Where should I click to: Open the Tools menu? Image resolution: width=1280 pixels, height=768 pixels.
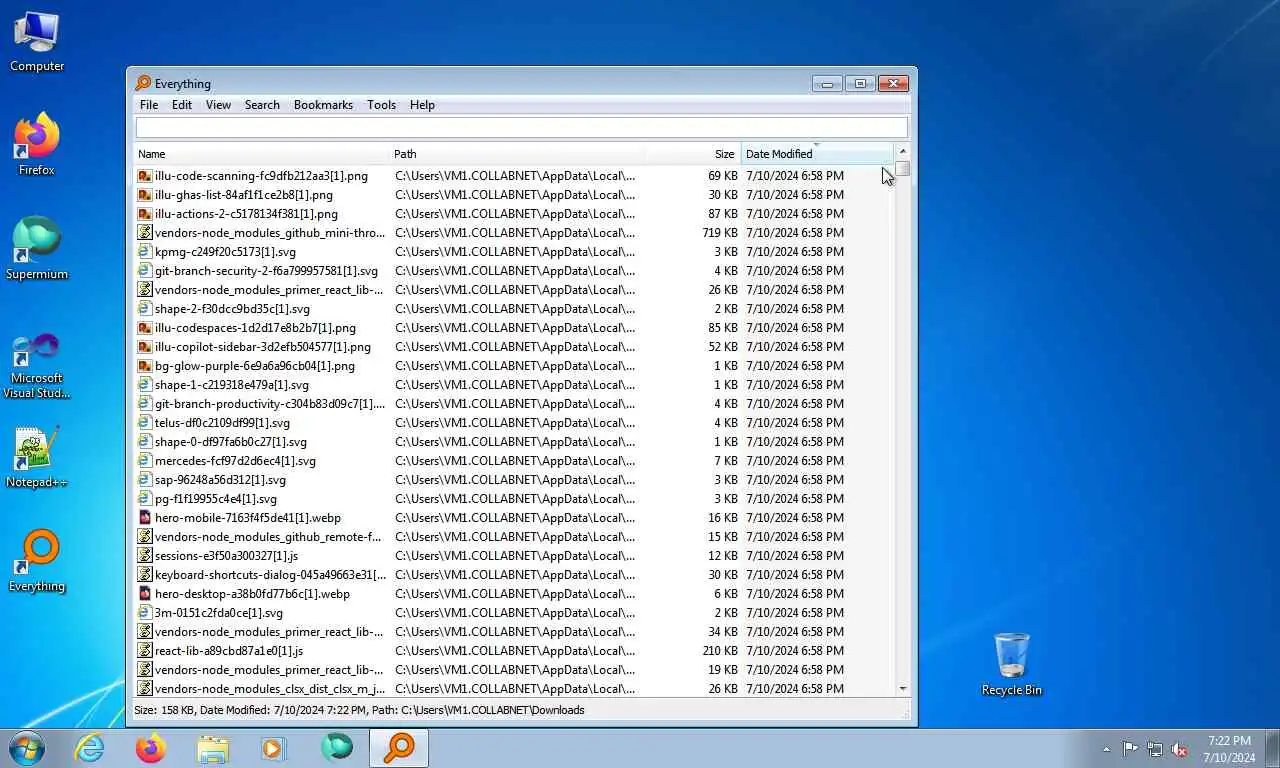click(381, 105)
